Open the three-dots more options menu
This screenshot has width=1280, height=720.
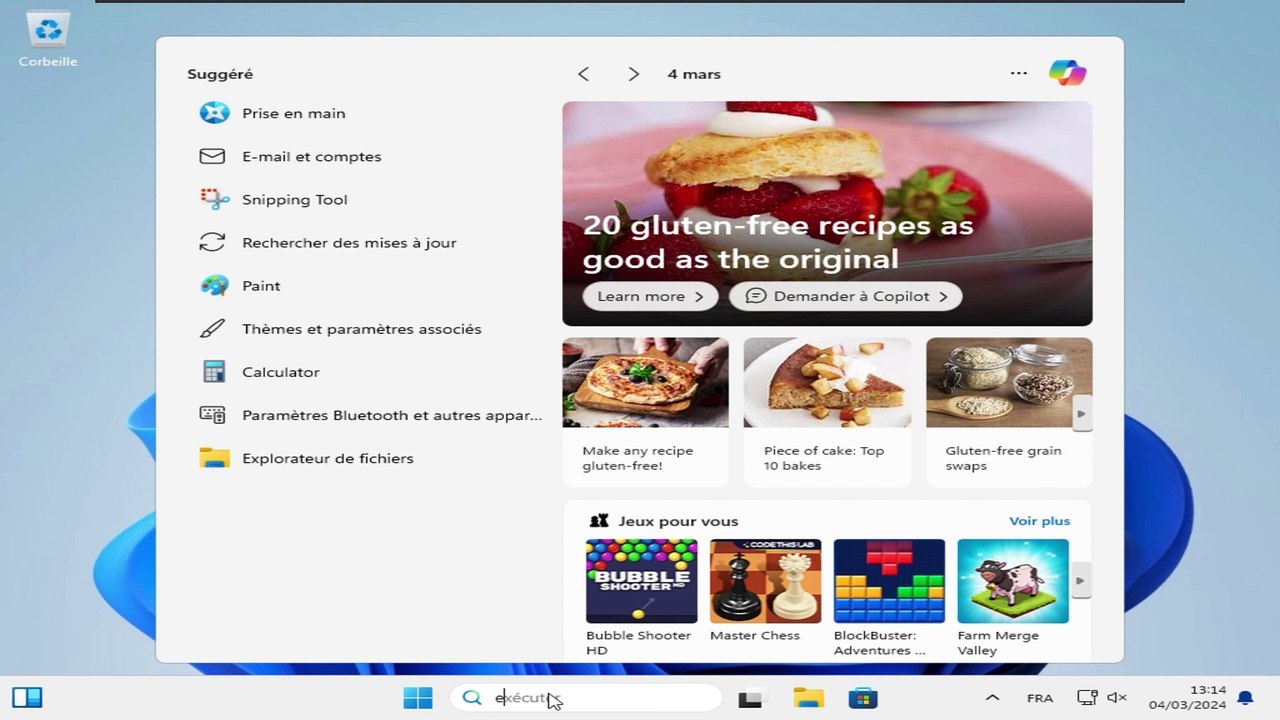point(1019,73)
